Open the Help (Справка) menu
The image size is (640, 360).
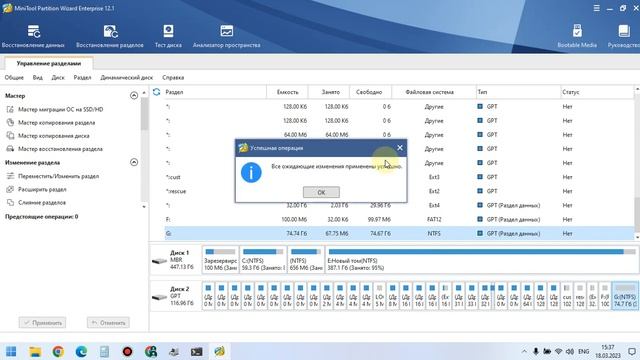click(173, 78)
